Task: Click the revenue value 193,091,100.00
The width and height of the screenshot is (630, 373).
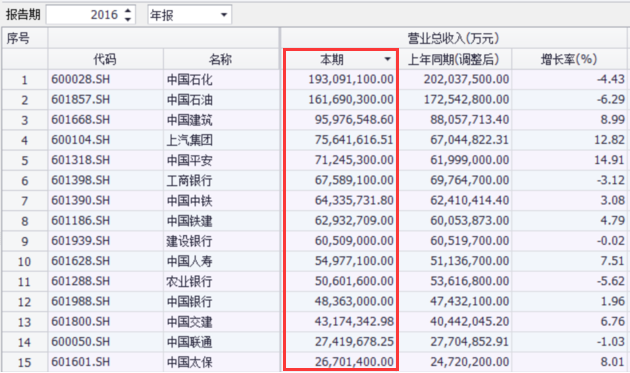Action: (x=351, y=79)
